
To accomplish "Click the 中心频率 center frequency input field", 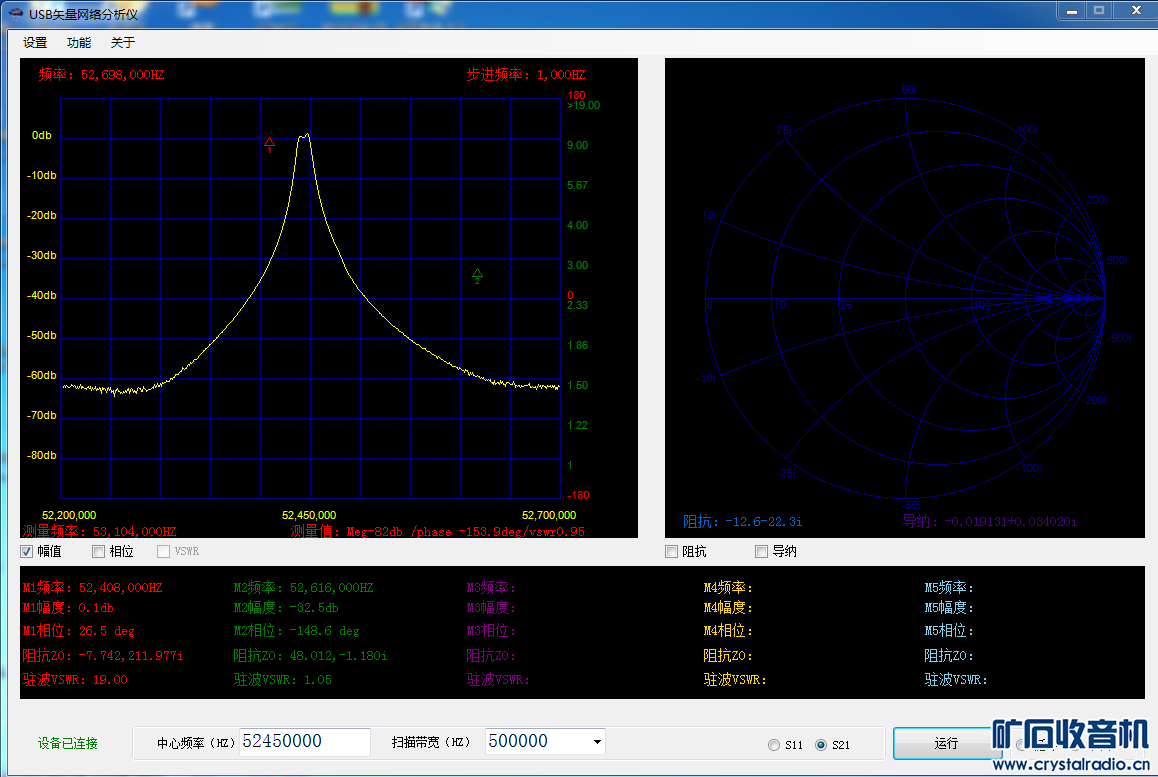I will 305,742.
